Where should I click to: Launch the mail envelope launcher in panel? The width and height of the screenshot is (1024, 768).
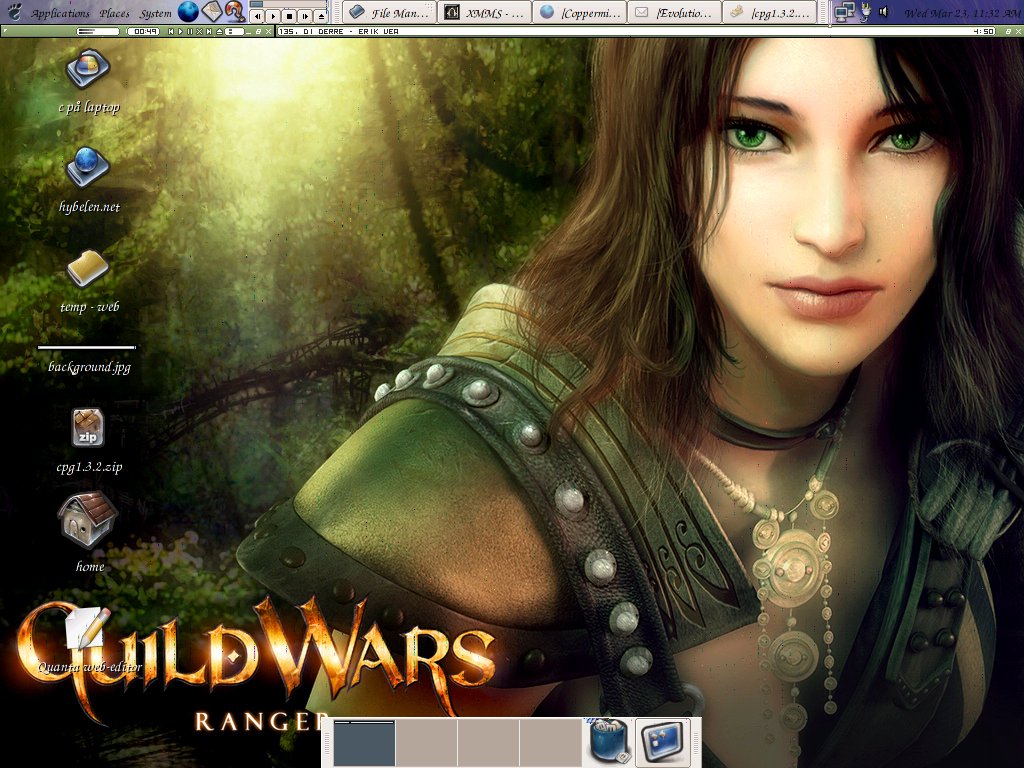212,11
